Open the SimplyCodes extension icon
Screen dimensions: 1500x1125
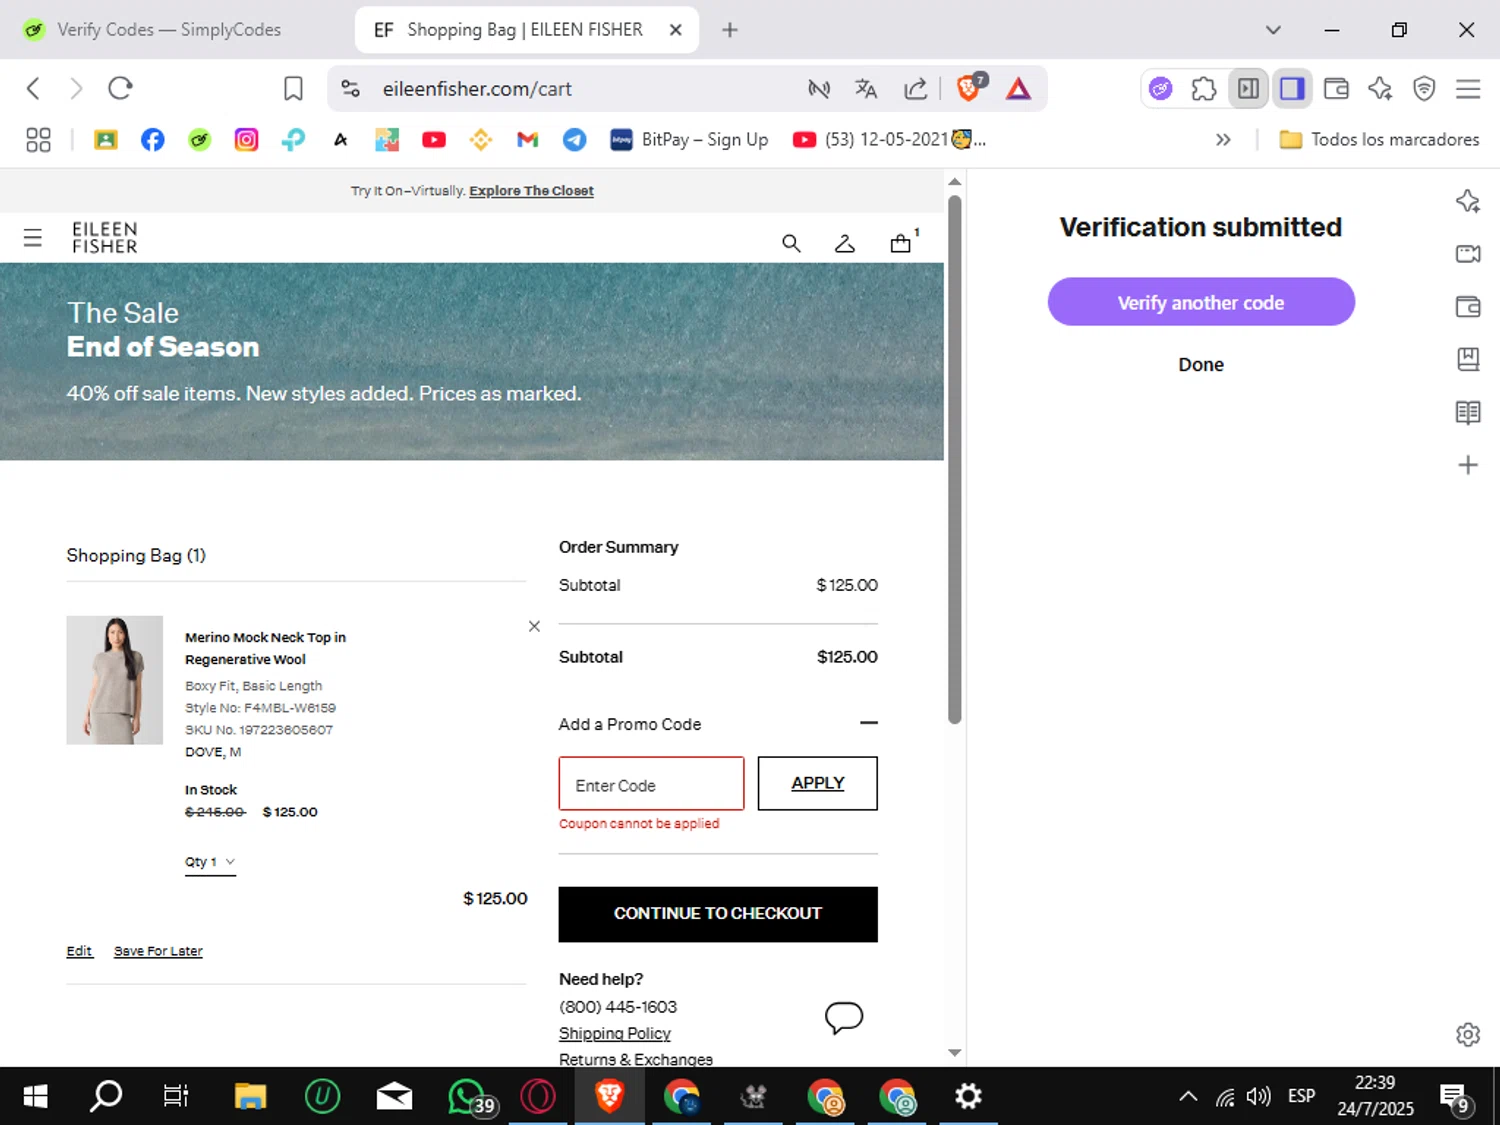click(x=1160, y=89)
